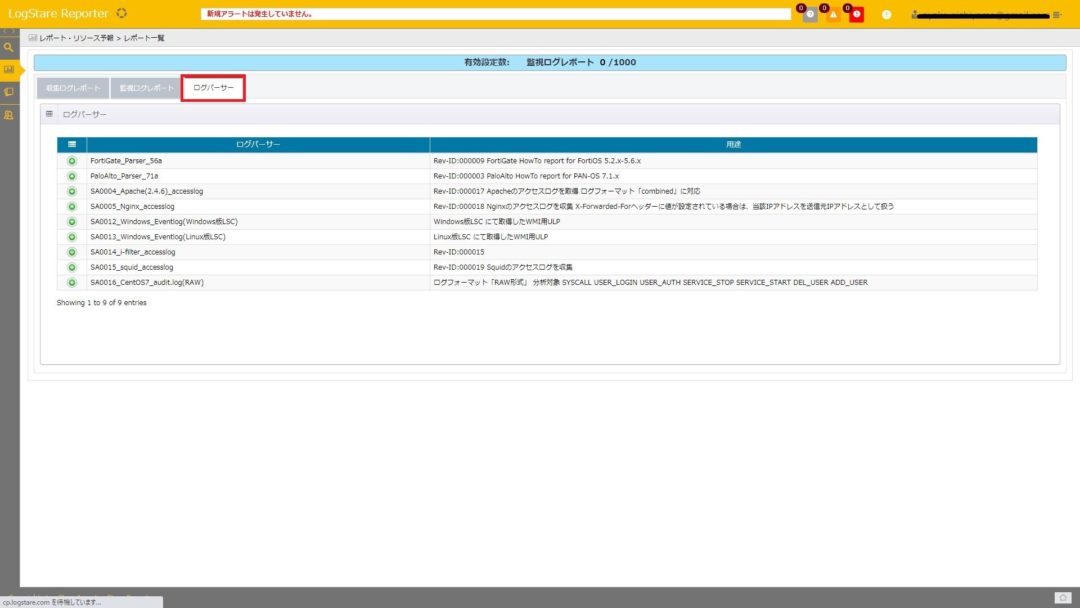Select SA0013_Windows_Eventlog(Linux版LSC) parser name
This screenshot has height=608, width=1080.
[158, 237]
